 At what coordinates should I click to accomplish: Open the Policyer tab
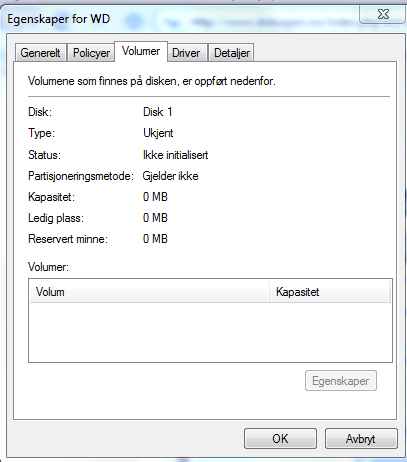tap(91, 53)
